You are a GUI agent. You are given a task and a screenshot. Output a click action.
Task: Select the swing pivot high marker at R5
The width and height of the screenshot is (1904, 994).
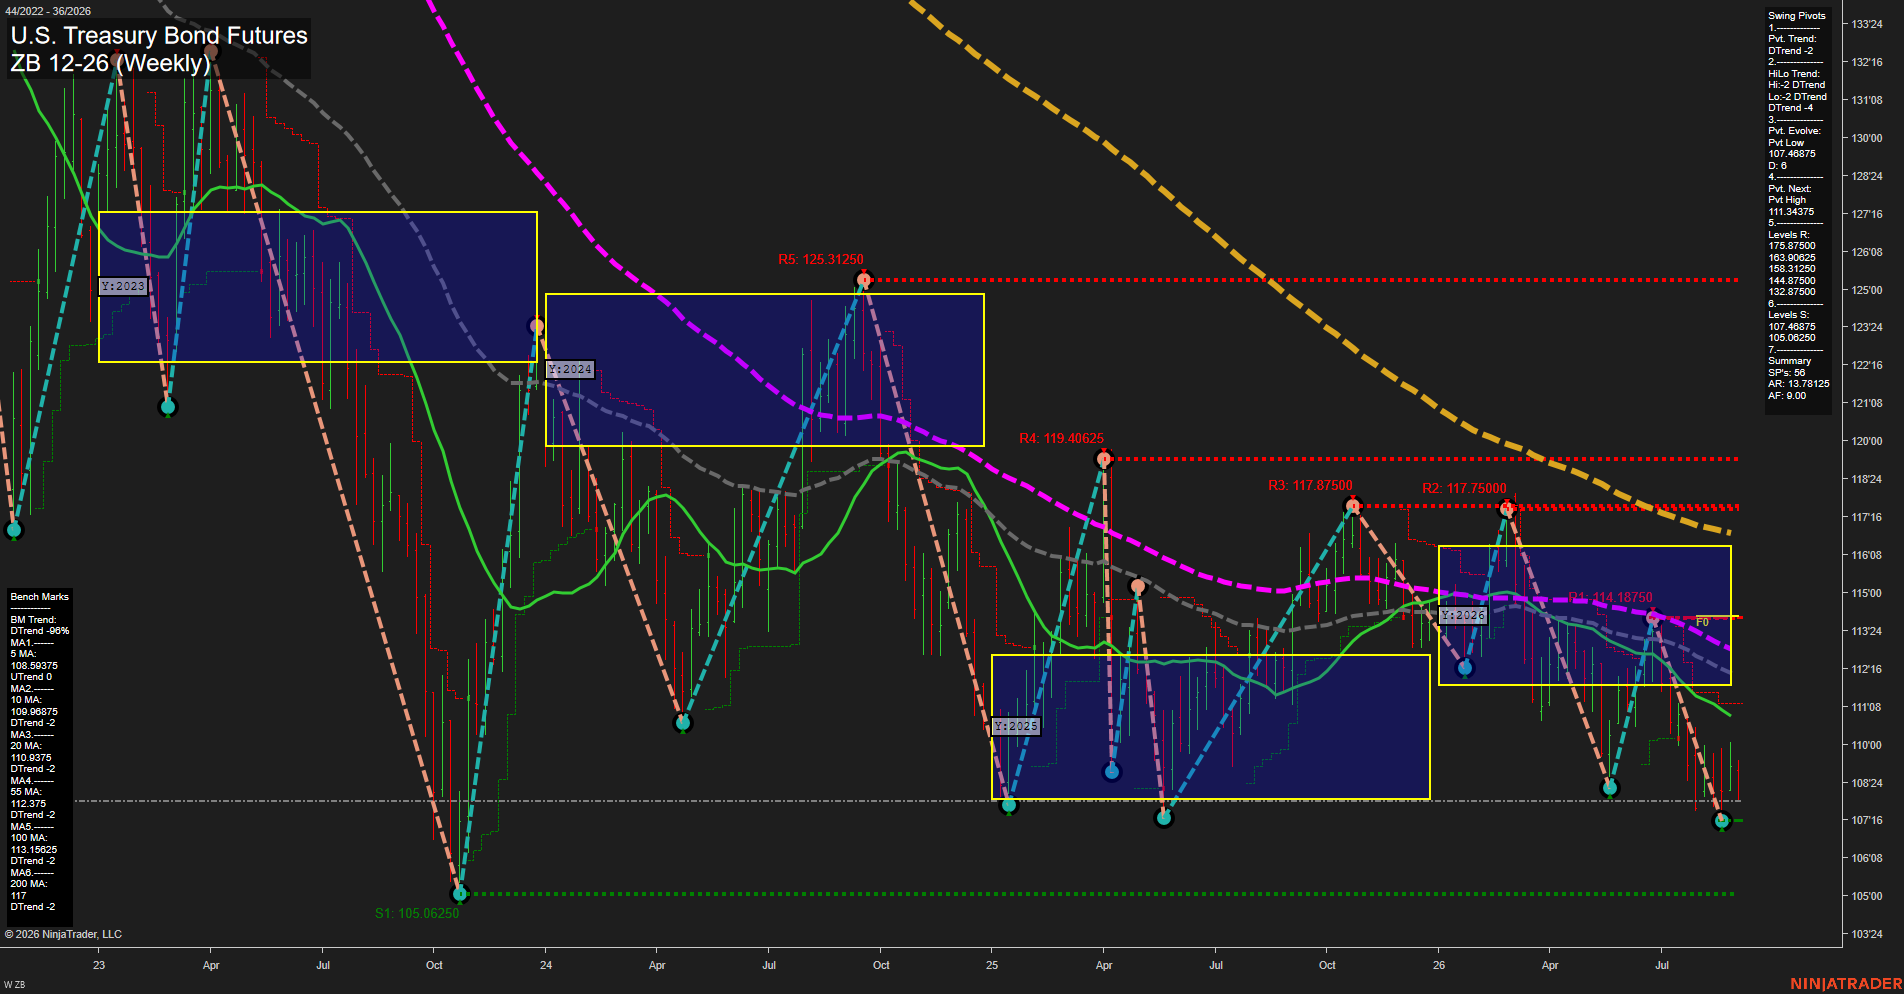click(864, 280)
